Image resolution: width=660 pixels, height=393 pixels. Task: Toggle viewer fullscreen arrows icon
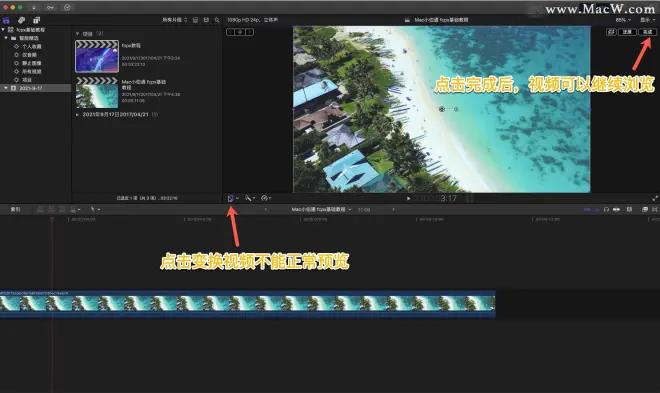(655, 198)
